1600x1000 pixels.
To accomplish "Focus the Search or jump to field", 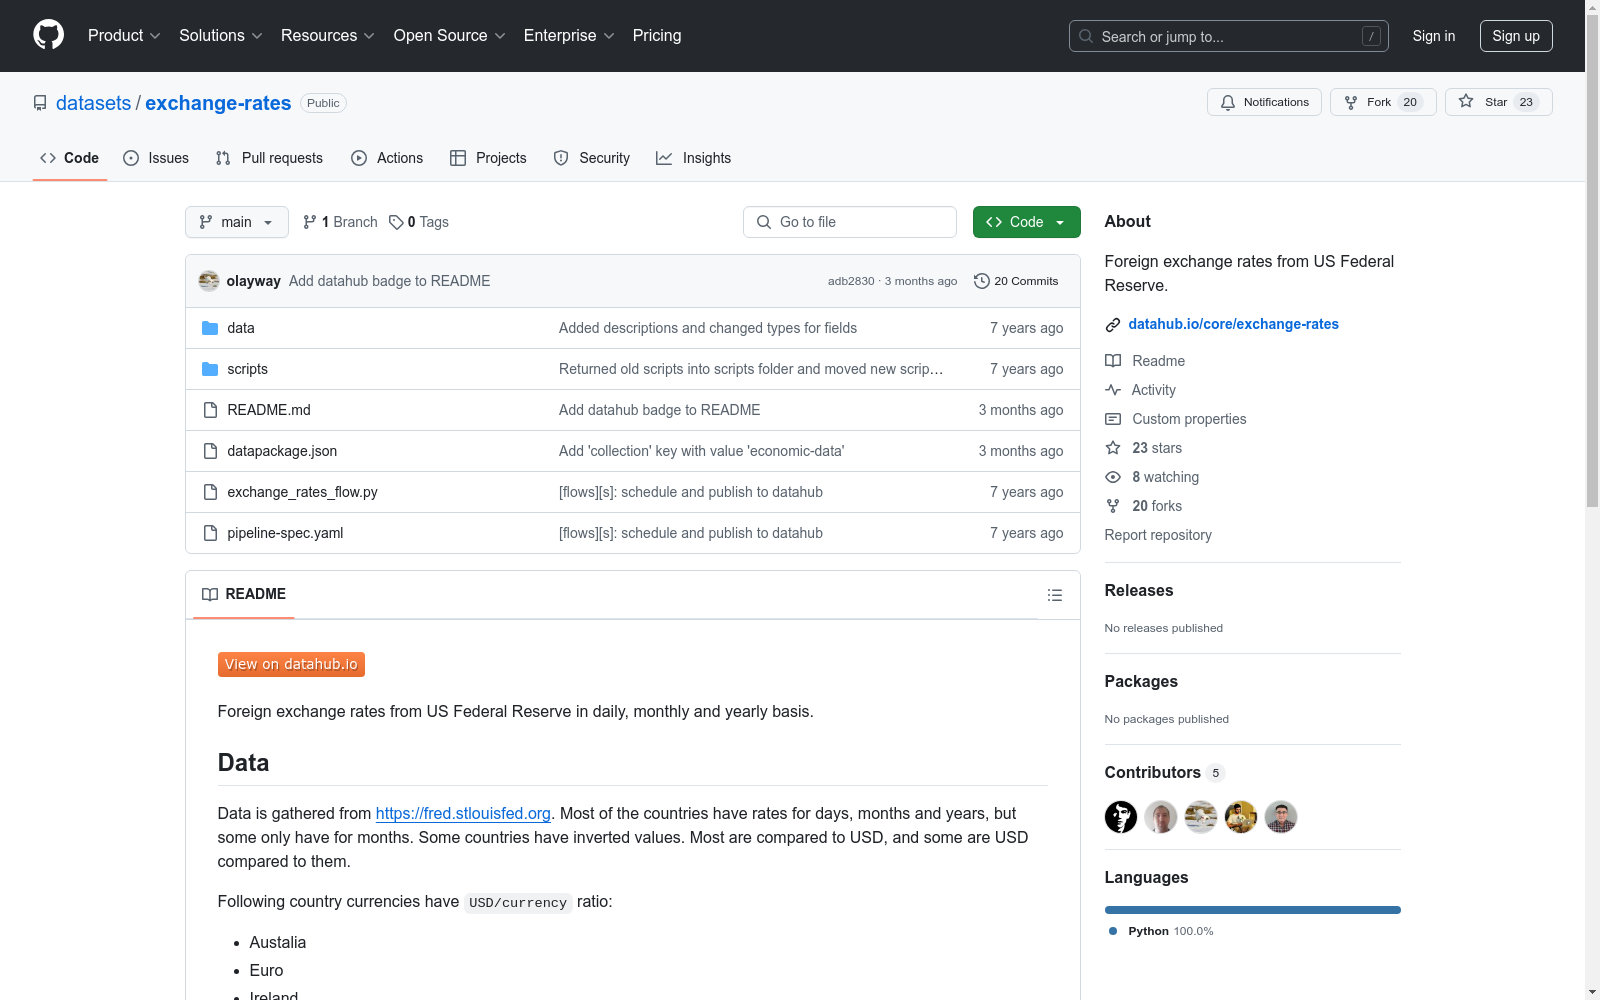I will tap(1228, 36).
